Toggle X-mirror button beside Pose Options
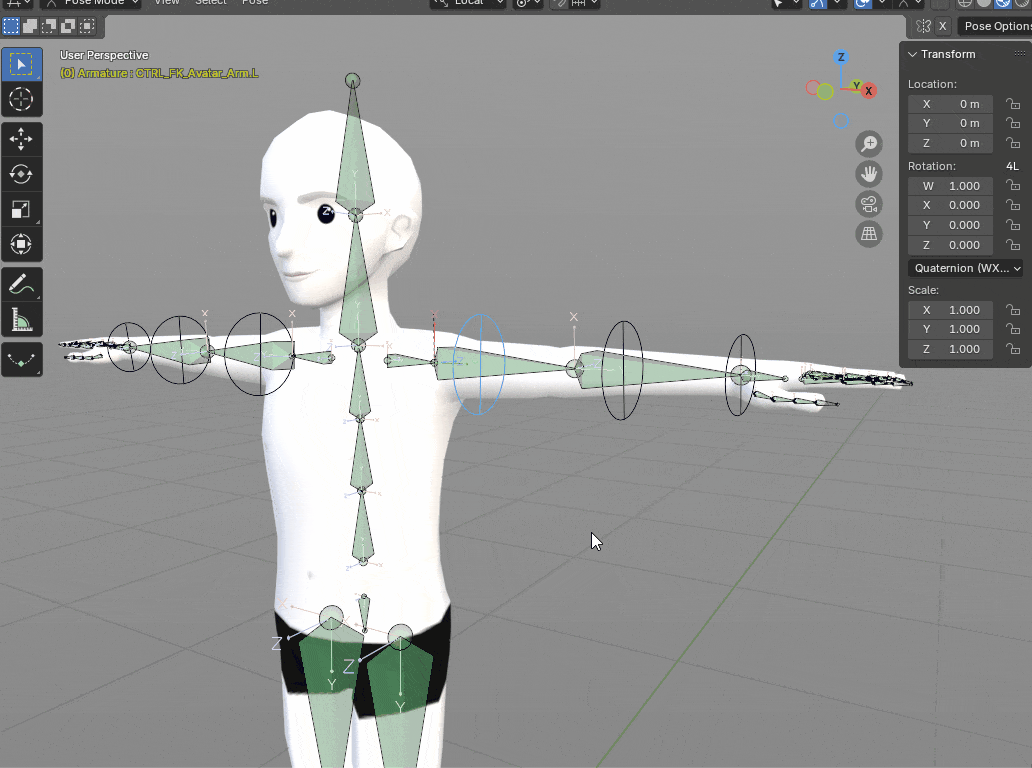This screenshot has height=768, width=1032. pyautogui.click(x=942, y=26)
